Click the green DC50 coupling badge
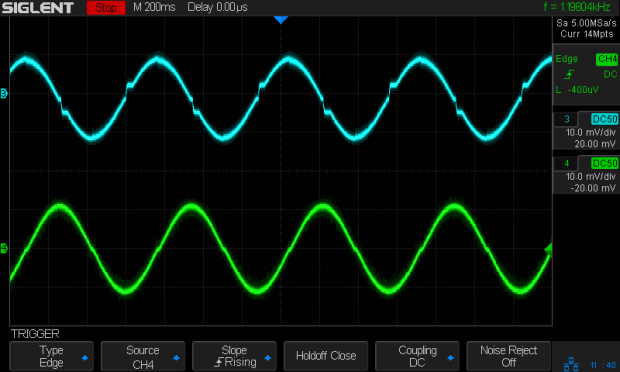Image resolution: width=620 pixels, height=372 pixels. pyautogui.click(x=605, y=163)
